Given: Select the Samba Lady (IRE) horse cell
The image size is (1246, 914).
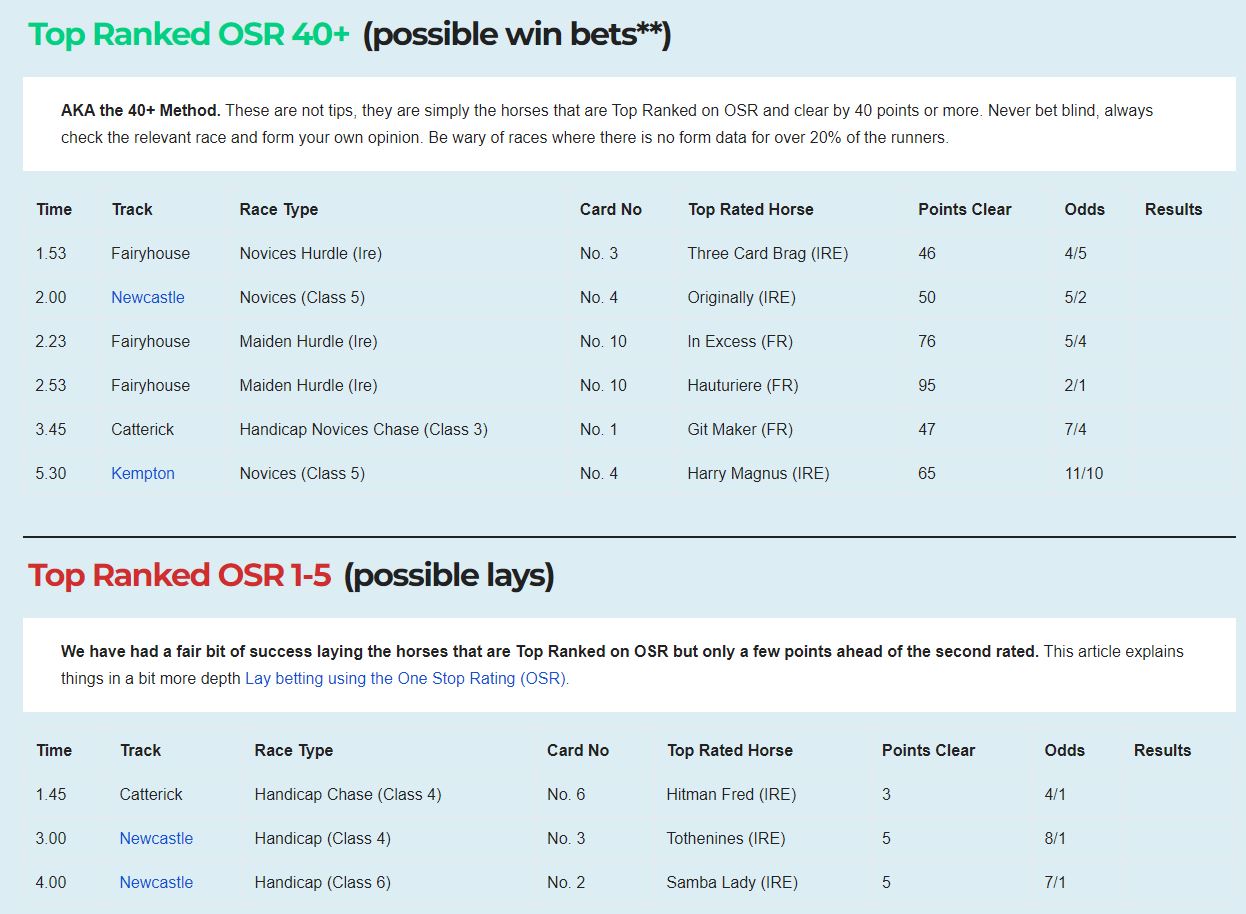Looking at the screenshot, I should [731, 882].
